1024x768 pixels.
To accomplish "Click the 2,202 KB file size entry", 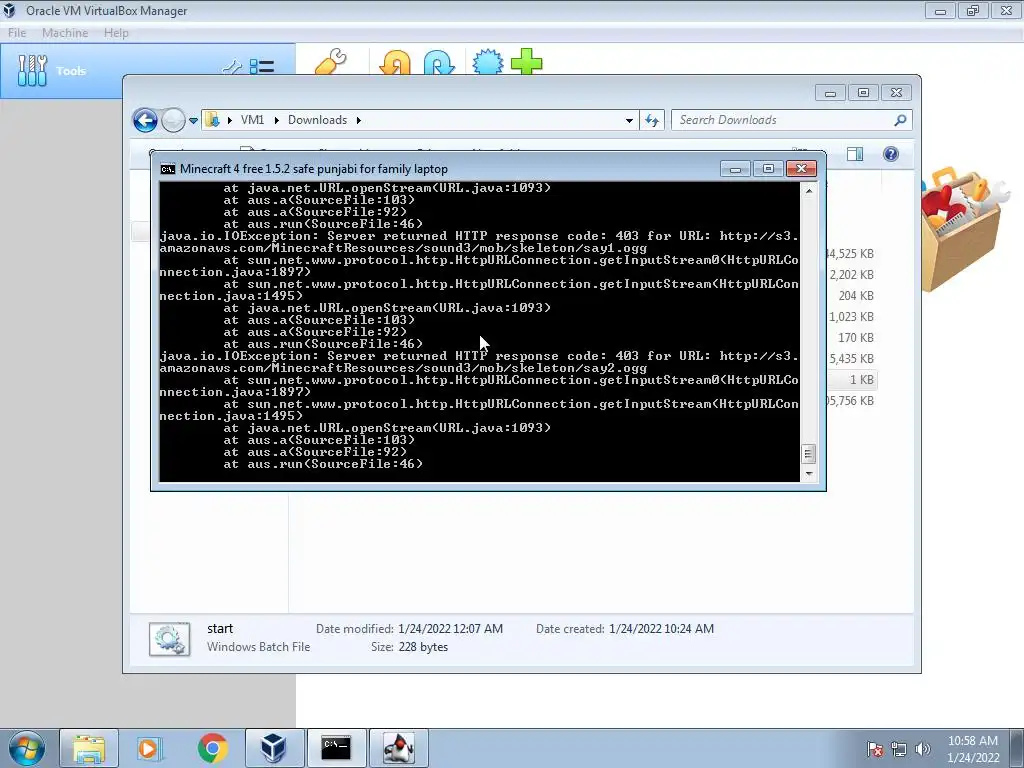I will pos(852,275).
